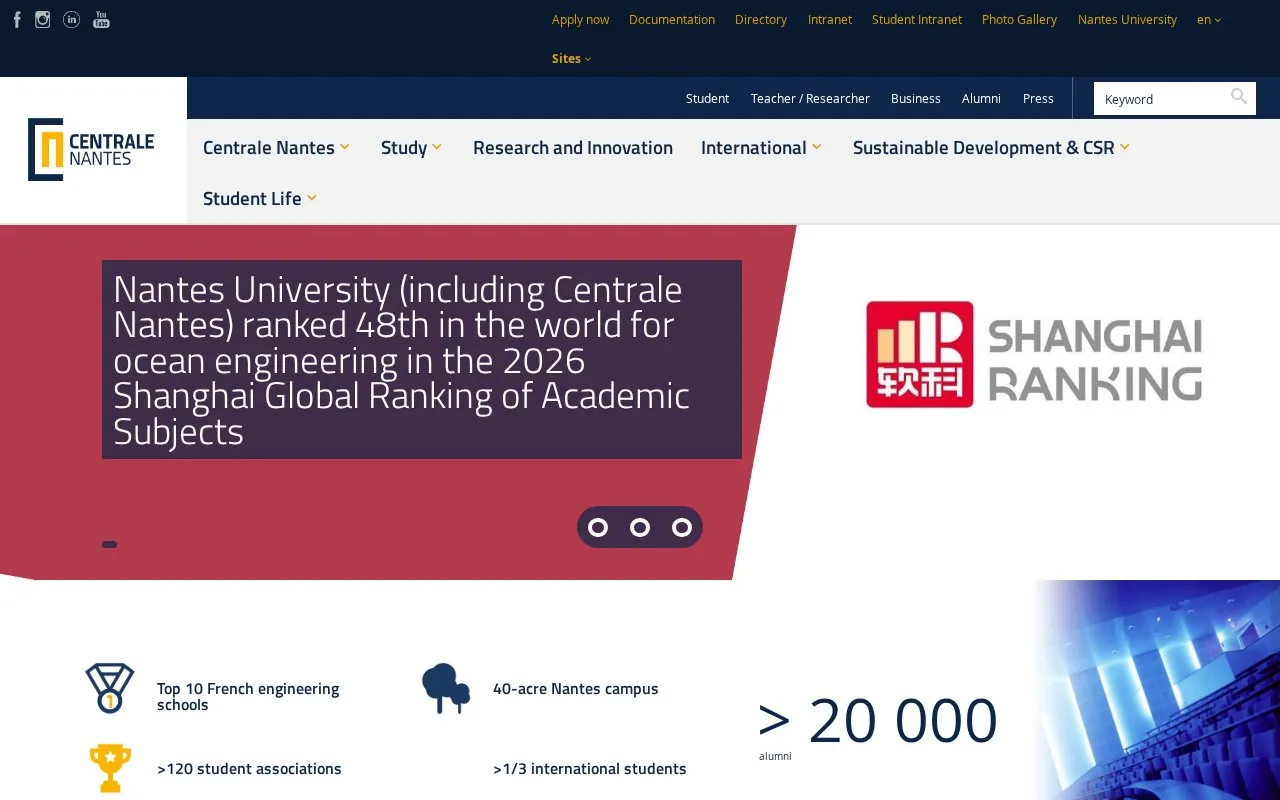
Task: Open the Directory link
Action: pyautogui.click(x=761, y=20)
